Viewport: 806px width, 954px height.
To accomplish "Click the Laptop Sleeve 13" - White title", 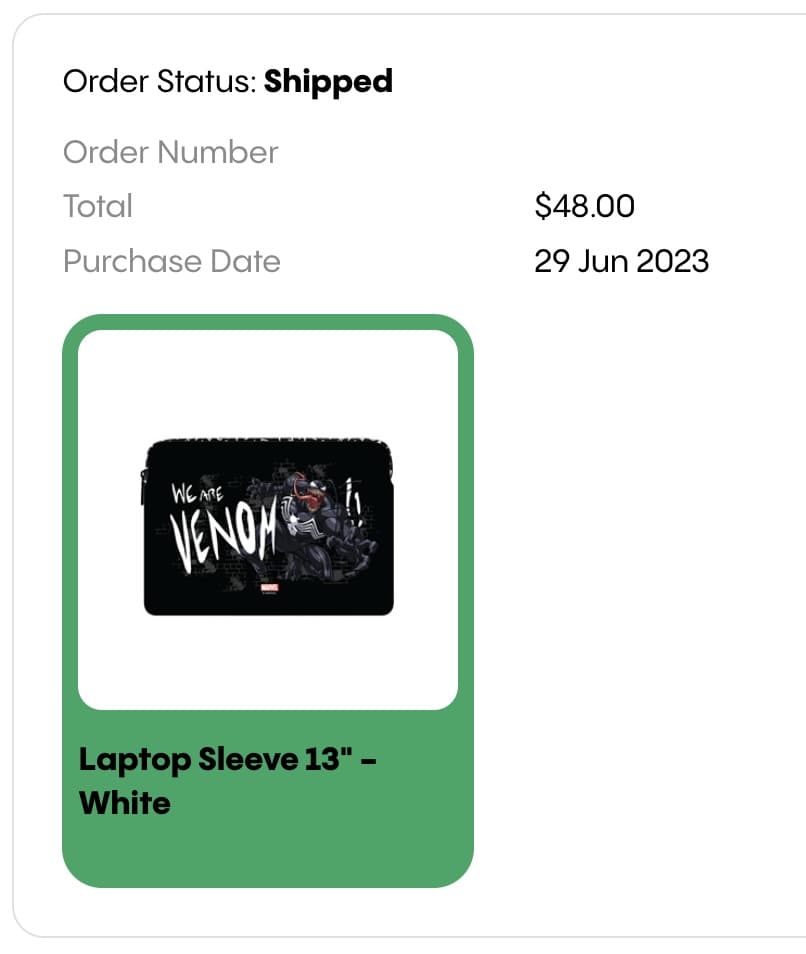I will click(228, 781).
